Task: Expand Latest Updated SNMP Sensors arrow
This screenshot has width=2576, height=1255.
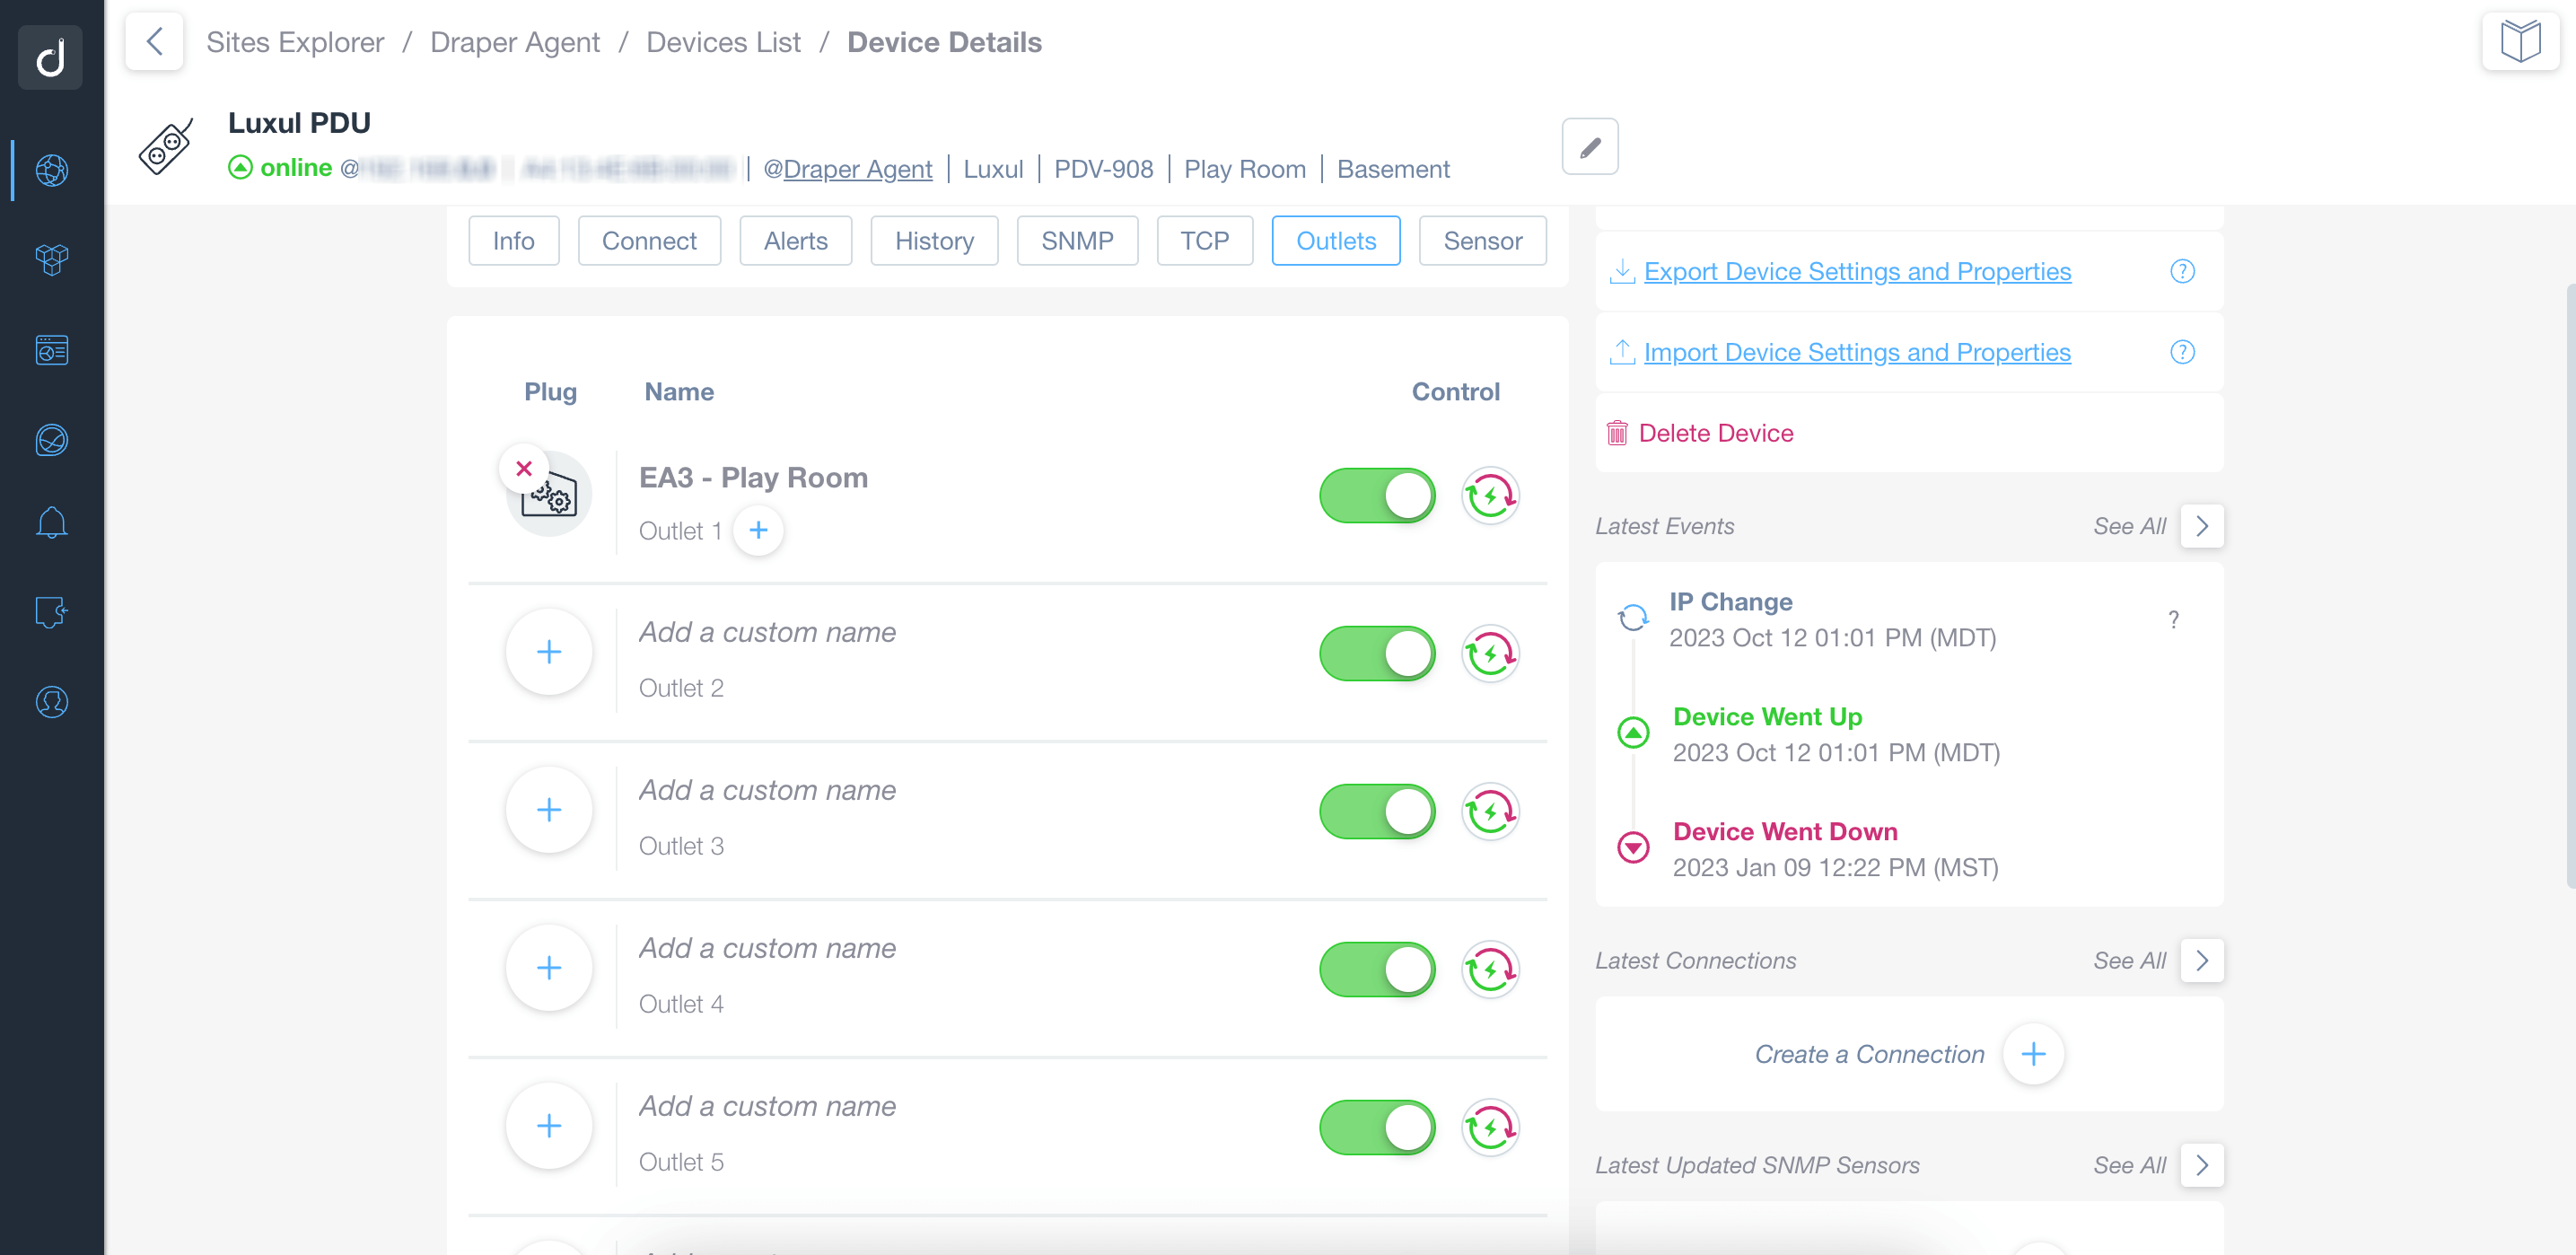Action: 2201,1165
